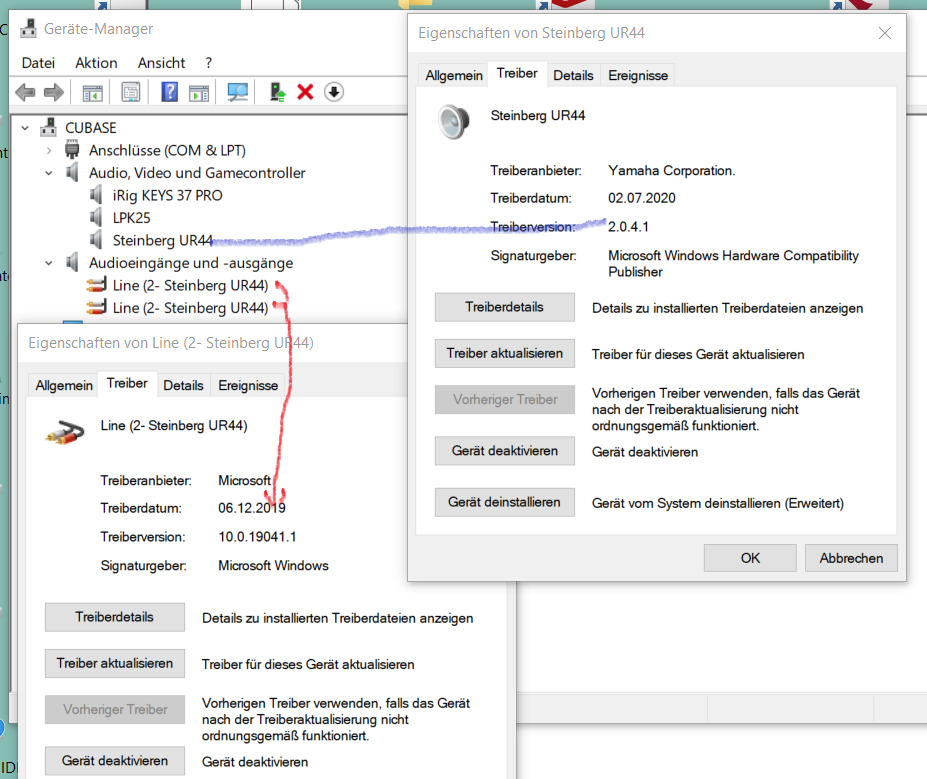
Task: Switch to Allgemein tab in Line properties
Action: pos(63,385)
